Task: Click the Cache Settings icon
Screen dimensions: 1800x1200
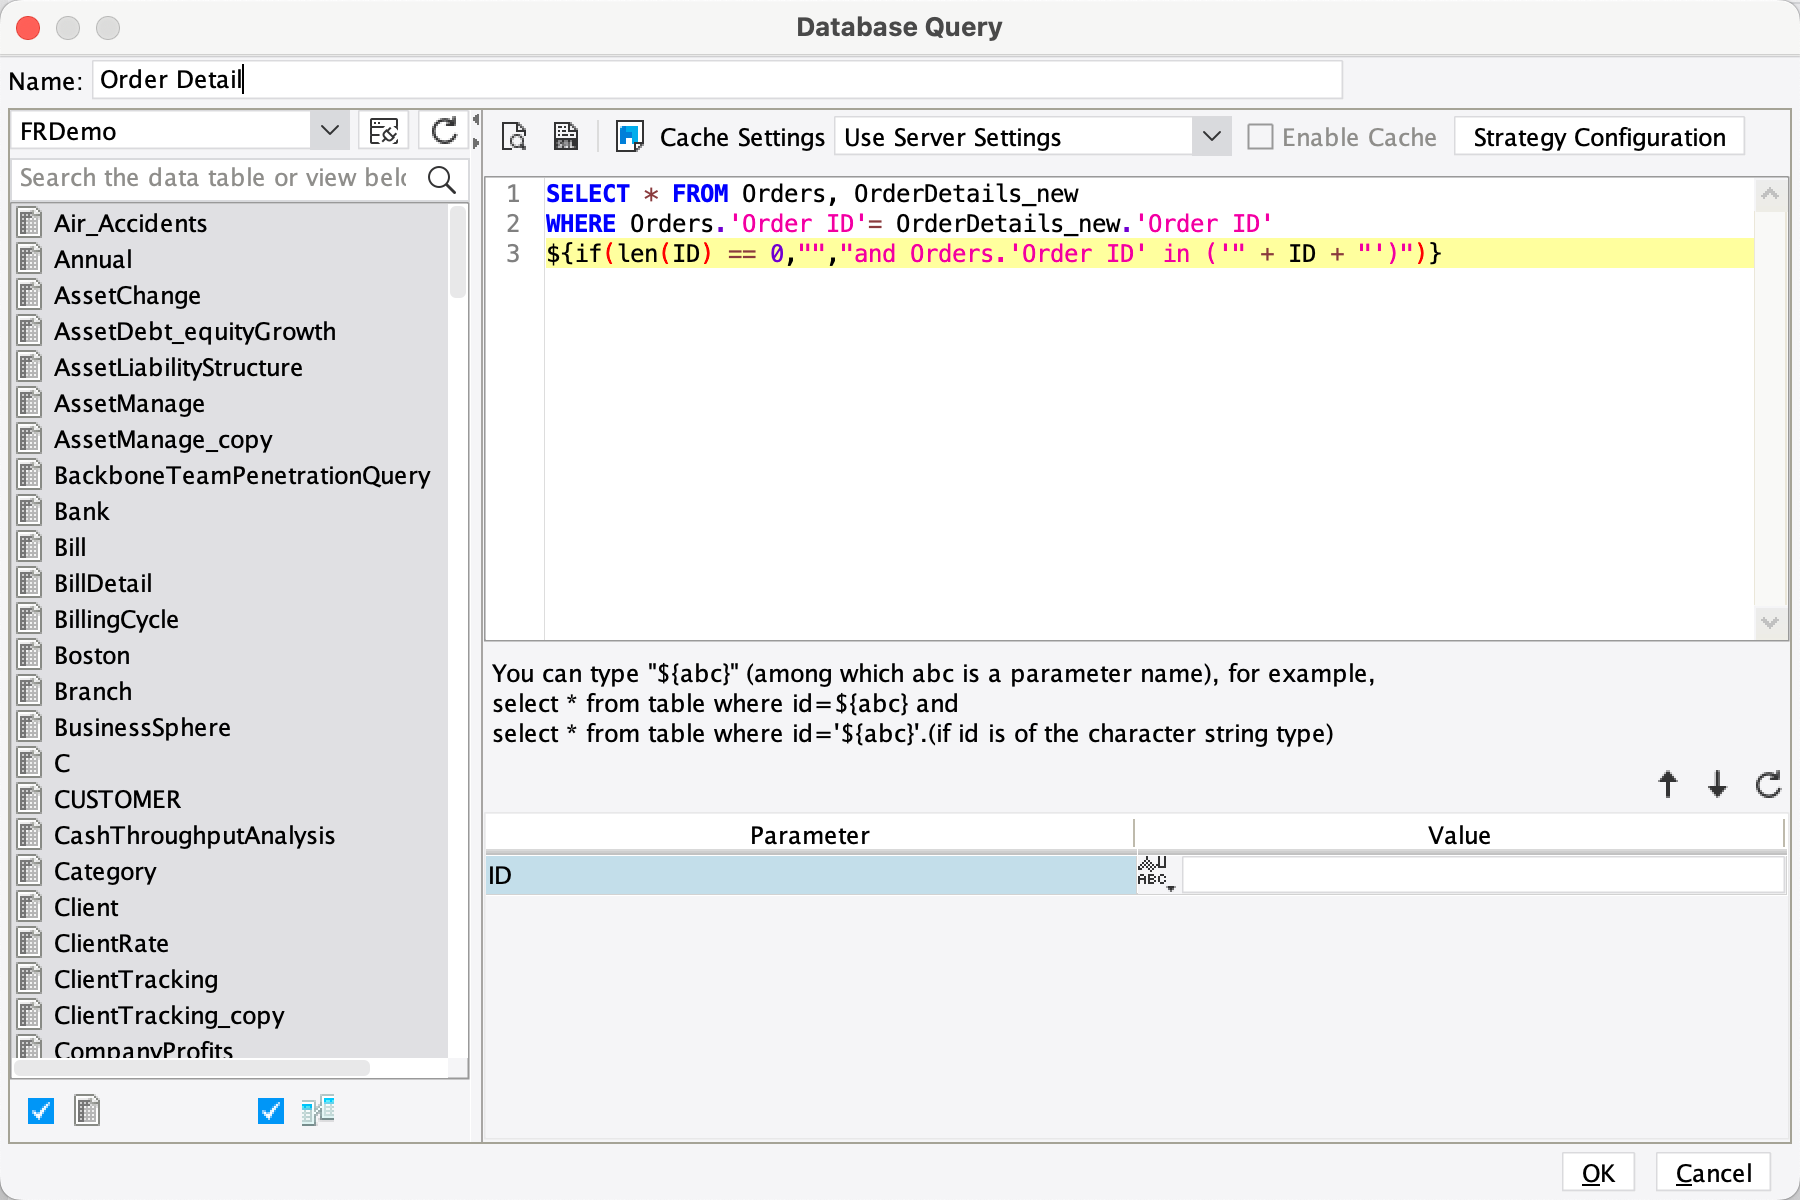Action: (x=630, y=136)
